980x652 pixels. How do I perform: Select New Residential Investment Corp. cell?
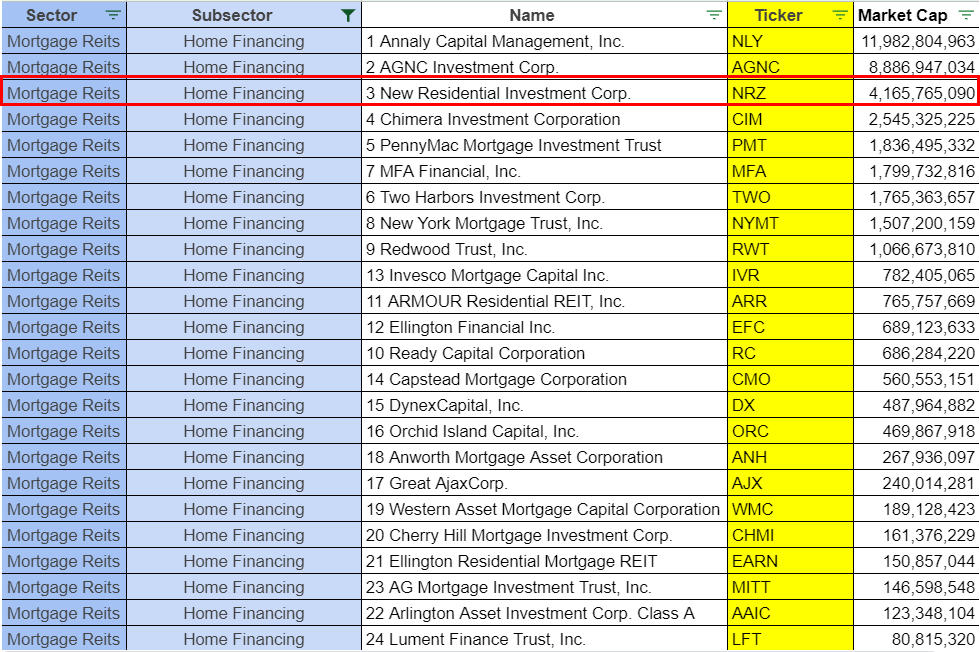[x=544, y=93]
